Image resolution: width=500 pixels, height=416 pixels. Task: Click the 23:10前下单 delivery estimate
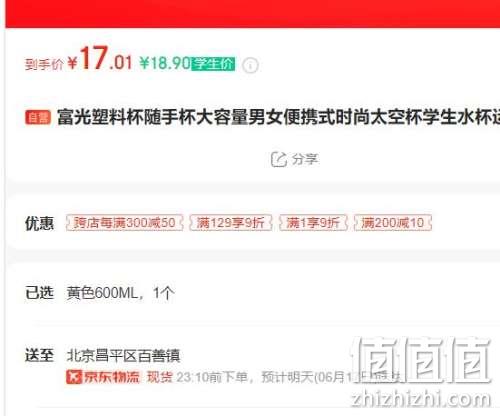pyautogui.click(x=211, y=377)
